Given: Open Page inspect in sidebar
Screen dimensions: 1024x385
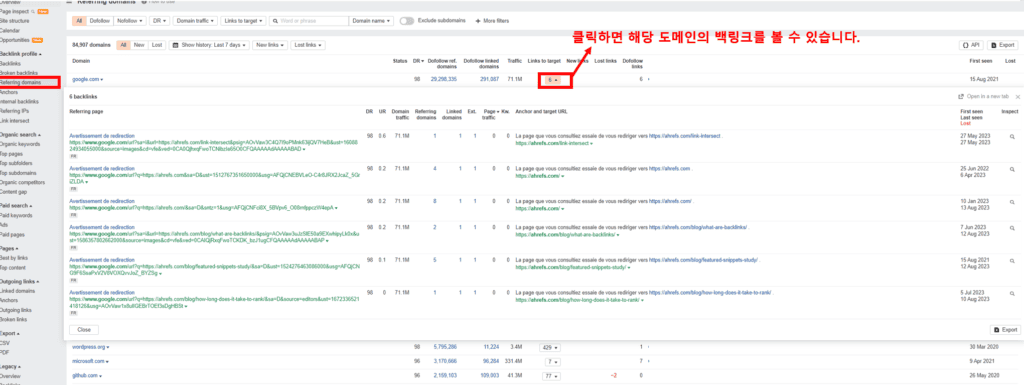Looking at the screenshot, I should (x=14, y=11).
